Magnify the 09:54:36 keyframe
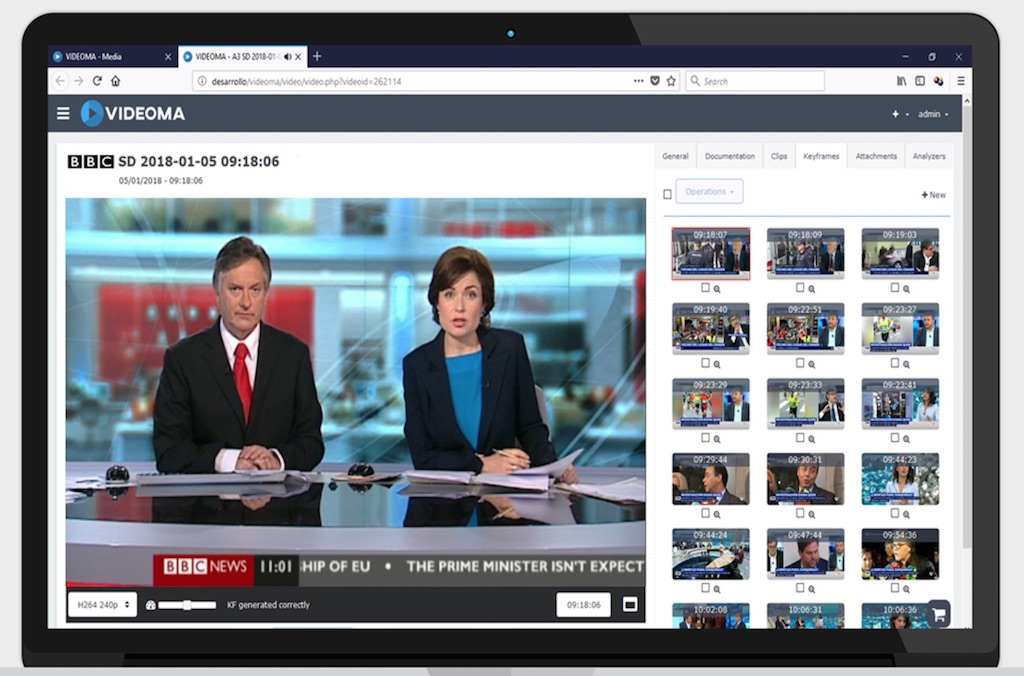Image resolution: width=1024 pixels, height=676 pixels. [906, 589]
